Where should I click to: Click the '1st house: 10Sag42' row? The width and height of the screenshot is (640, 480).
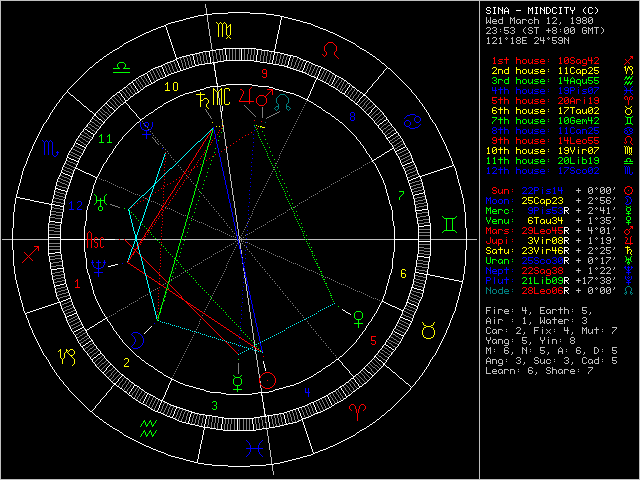(562, 61)
